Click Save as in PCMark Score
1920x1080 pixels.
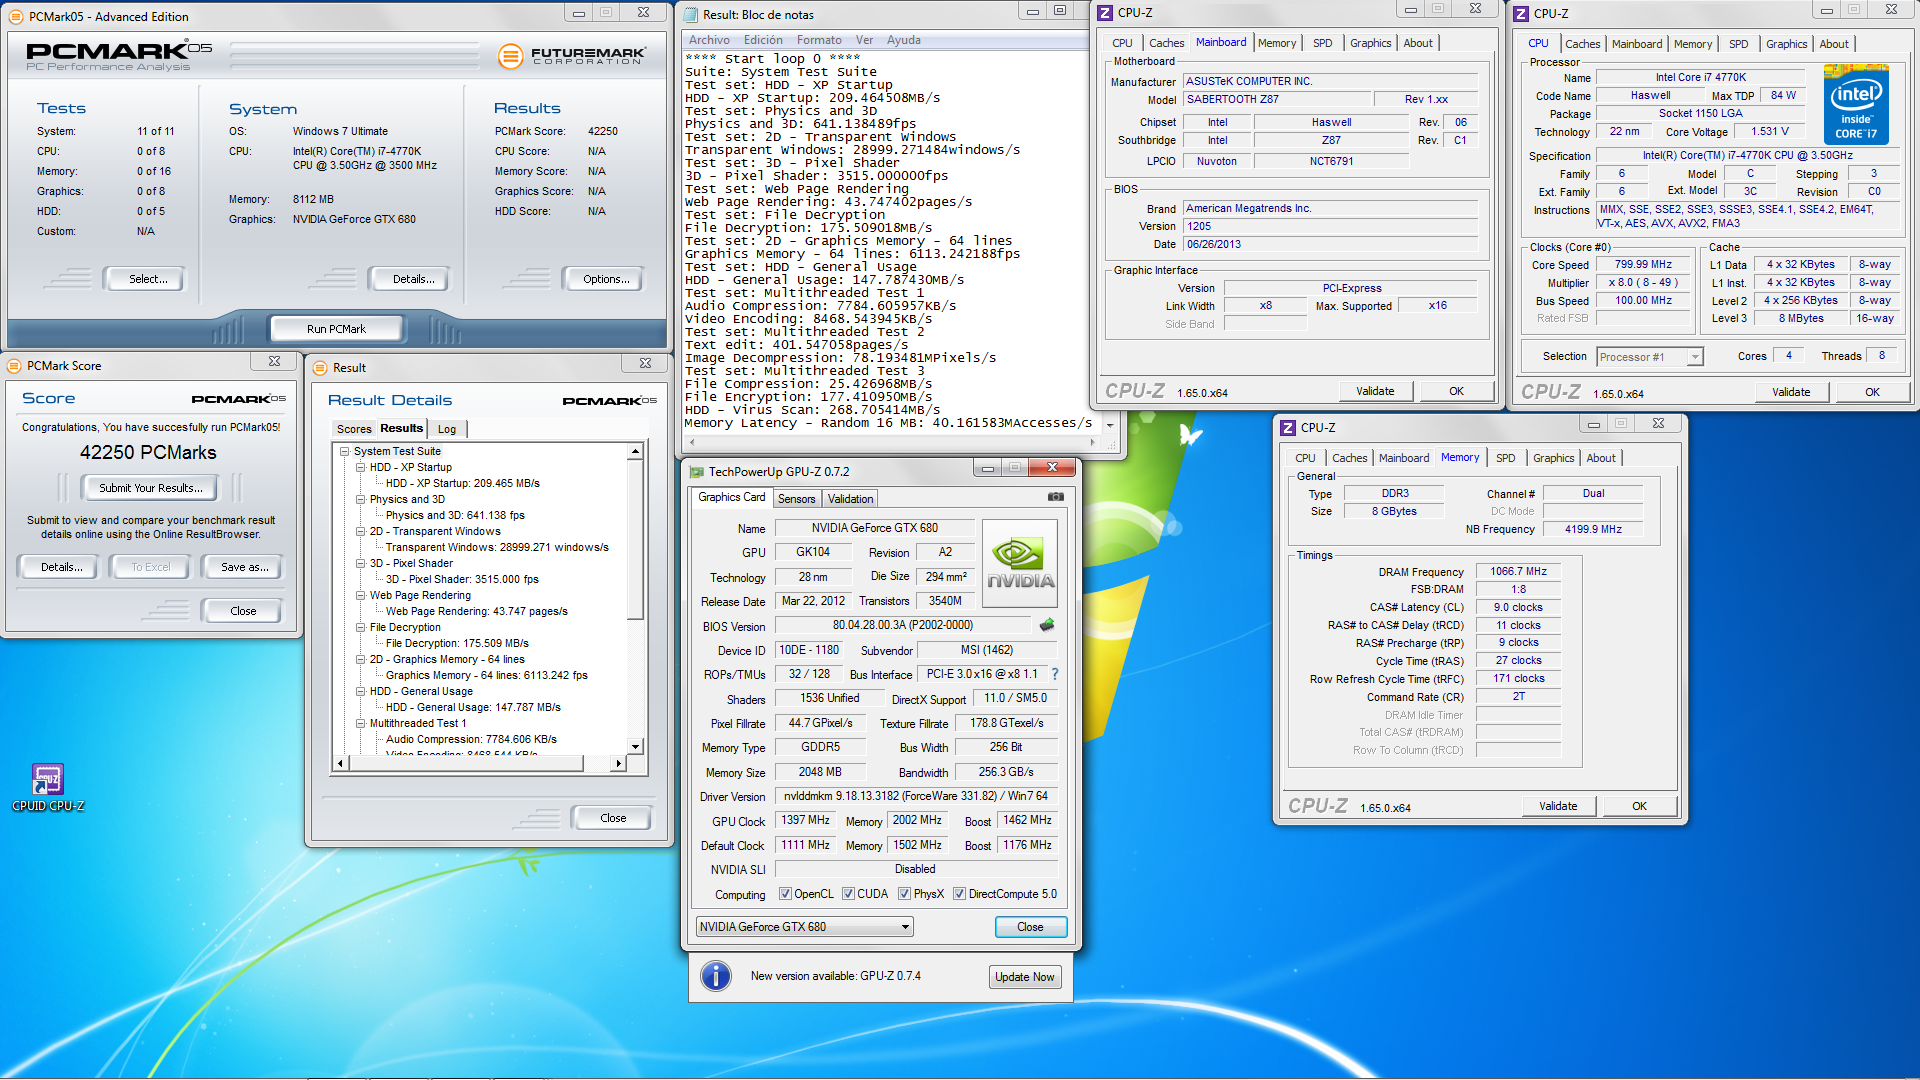[x=244, y=567]
